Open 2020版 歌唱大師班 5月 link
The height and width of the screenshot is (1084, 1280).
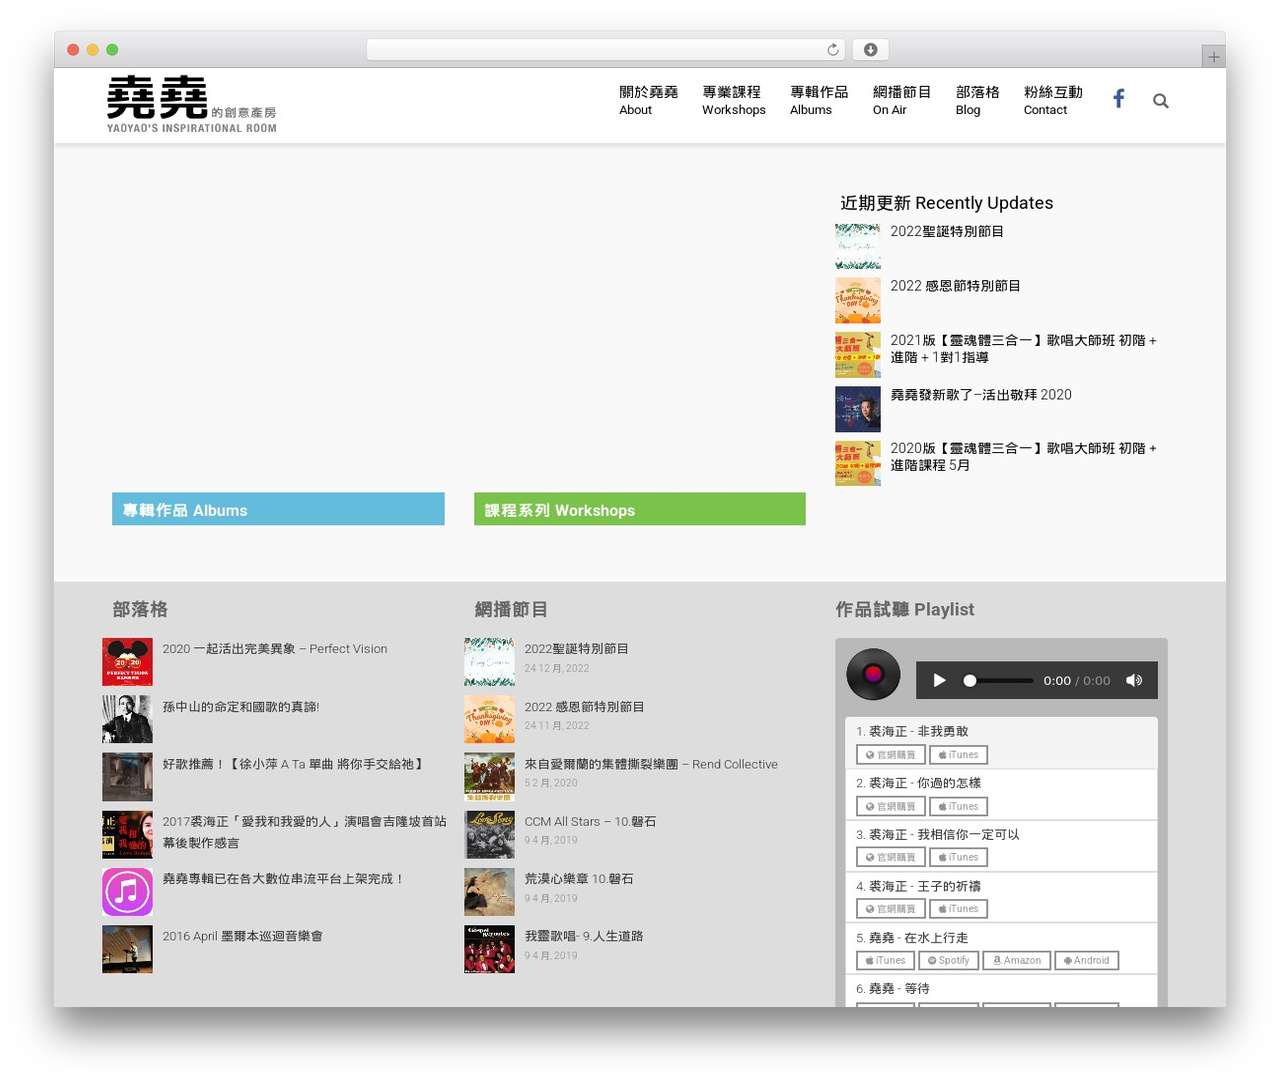point(1023,457)
